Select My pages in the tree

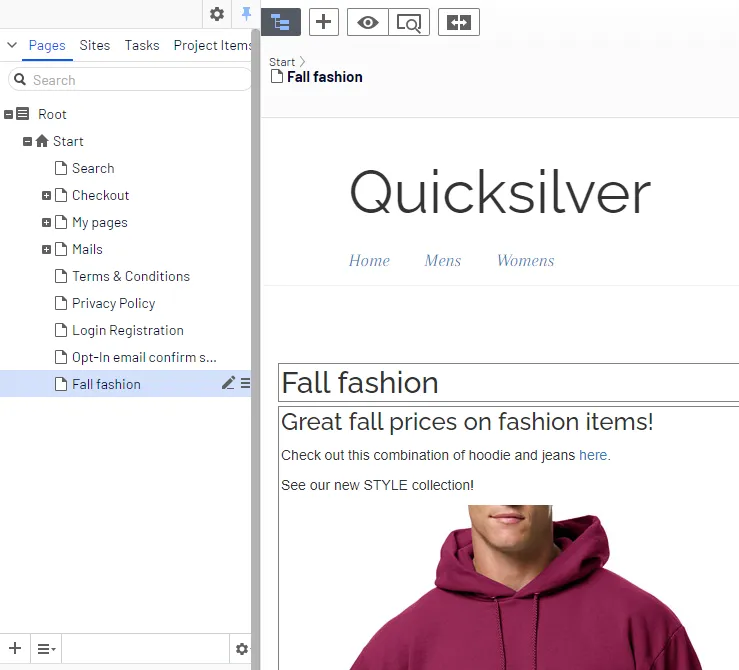coord(100,222)
